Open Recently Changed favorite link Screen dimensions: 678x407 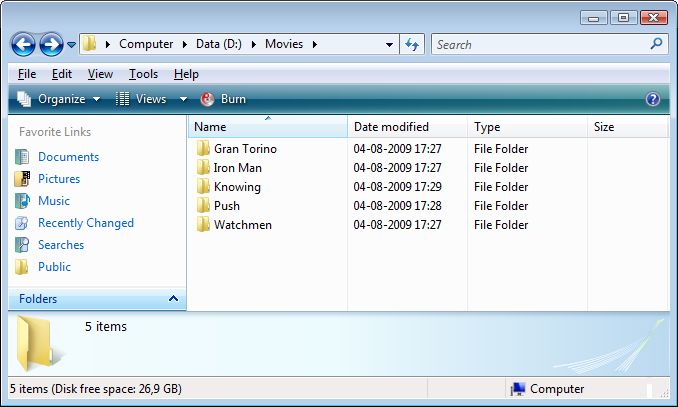[85, 223]
